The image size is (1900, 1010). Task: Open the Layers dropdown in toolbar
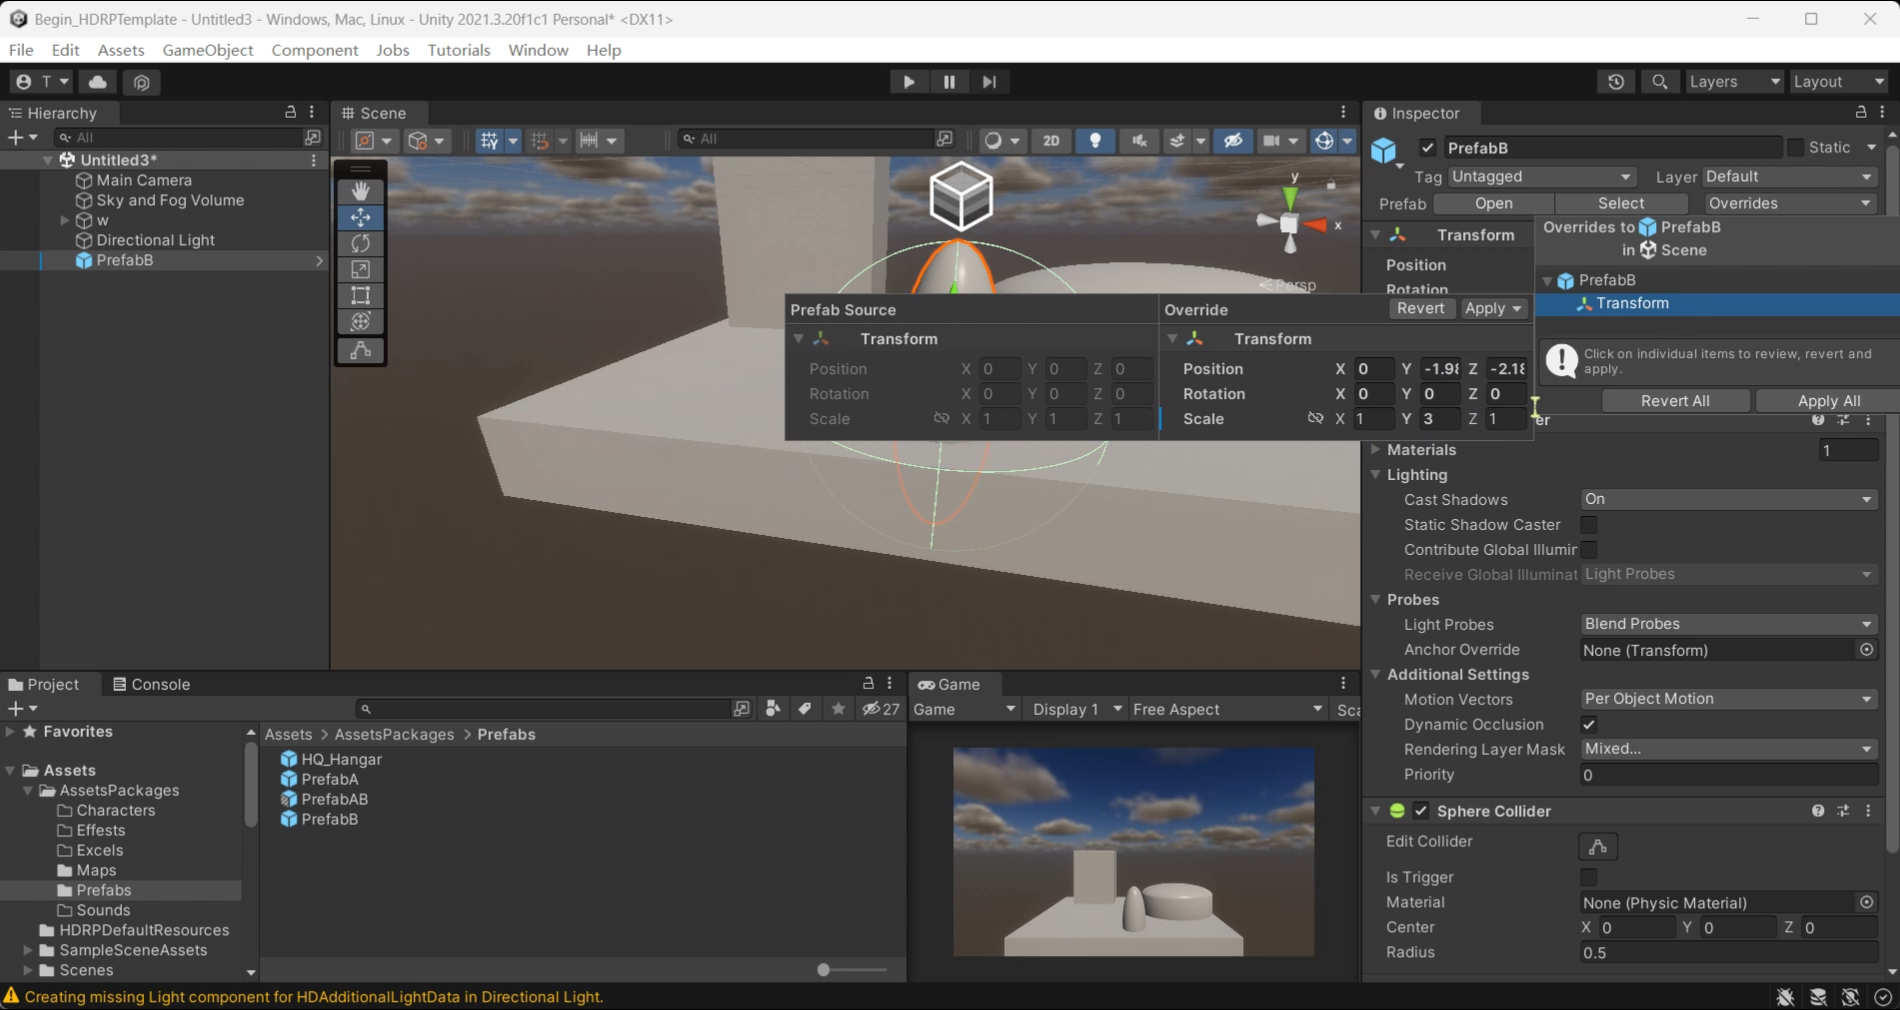tap(1734, 82)
